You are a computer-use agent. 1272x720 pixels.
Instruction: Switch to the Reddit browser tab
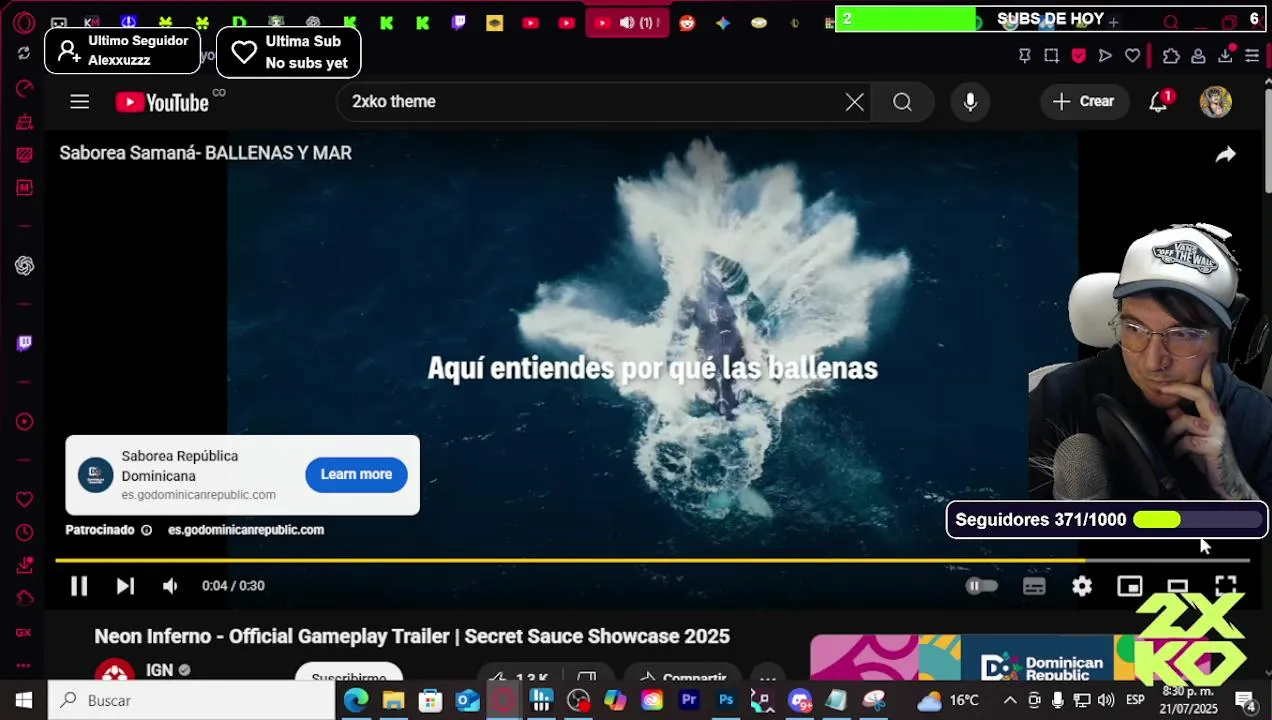tap(687, 22)
